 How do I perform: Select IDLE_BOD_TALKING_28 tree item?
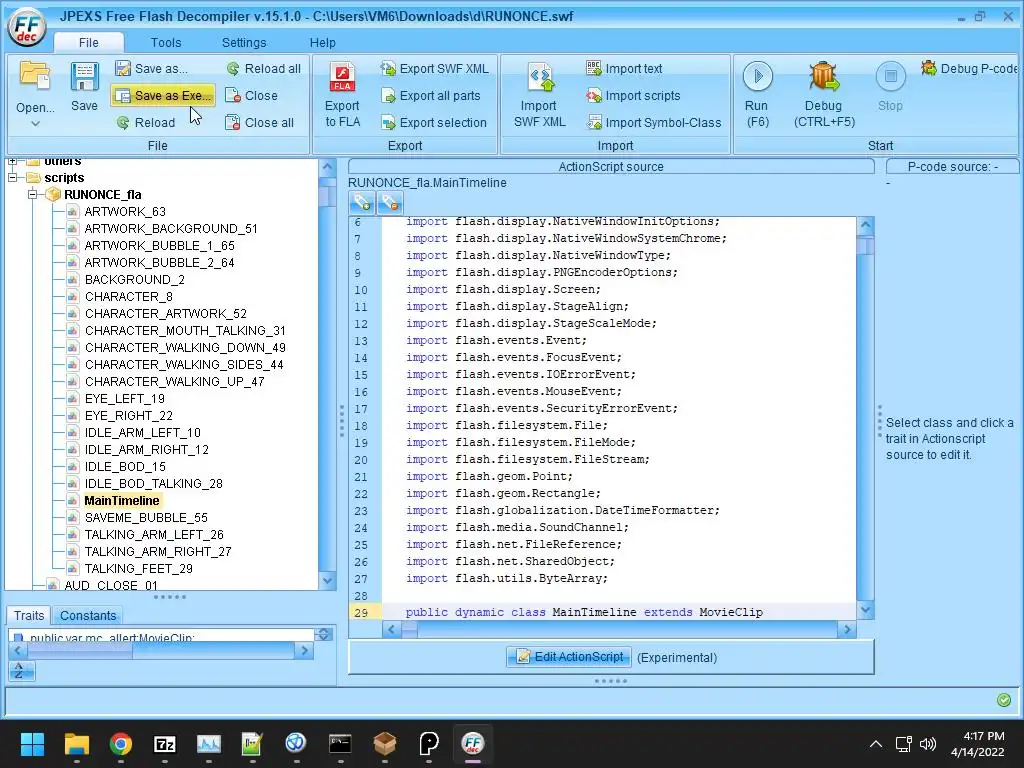pyautogui.click(x=153, y=483)
